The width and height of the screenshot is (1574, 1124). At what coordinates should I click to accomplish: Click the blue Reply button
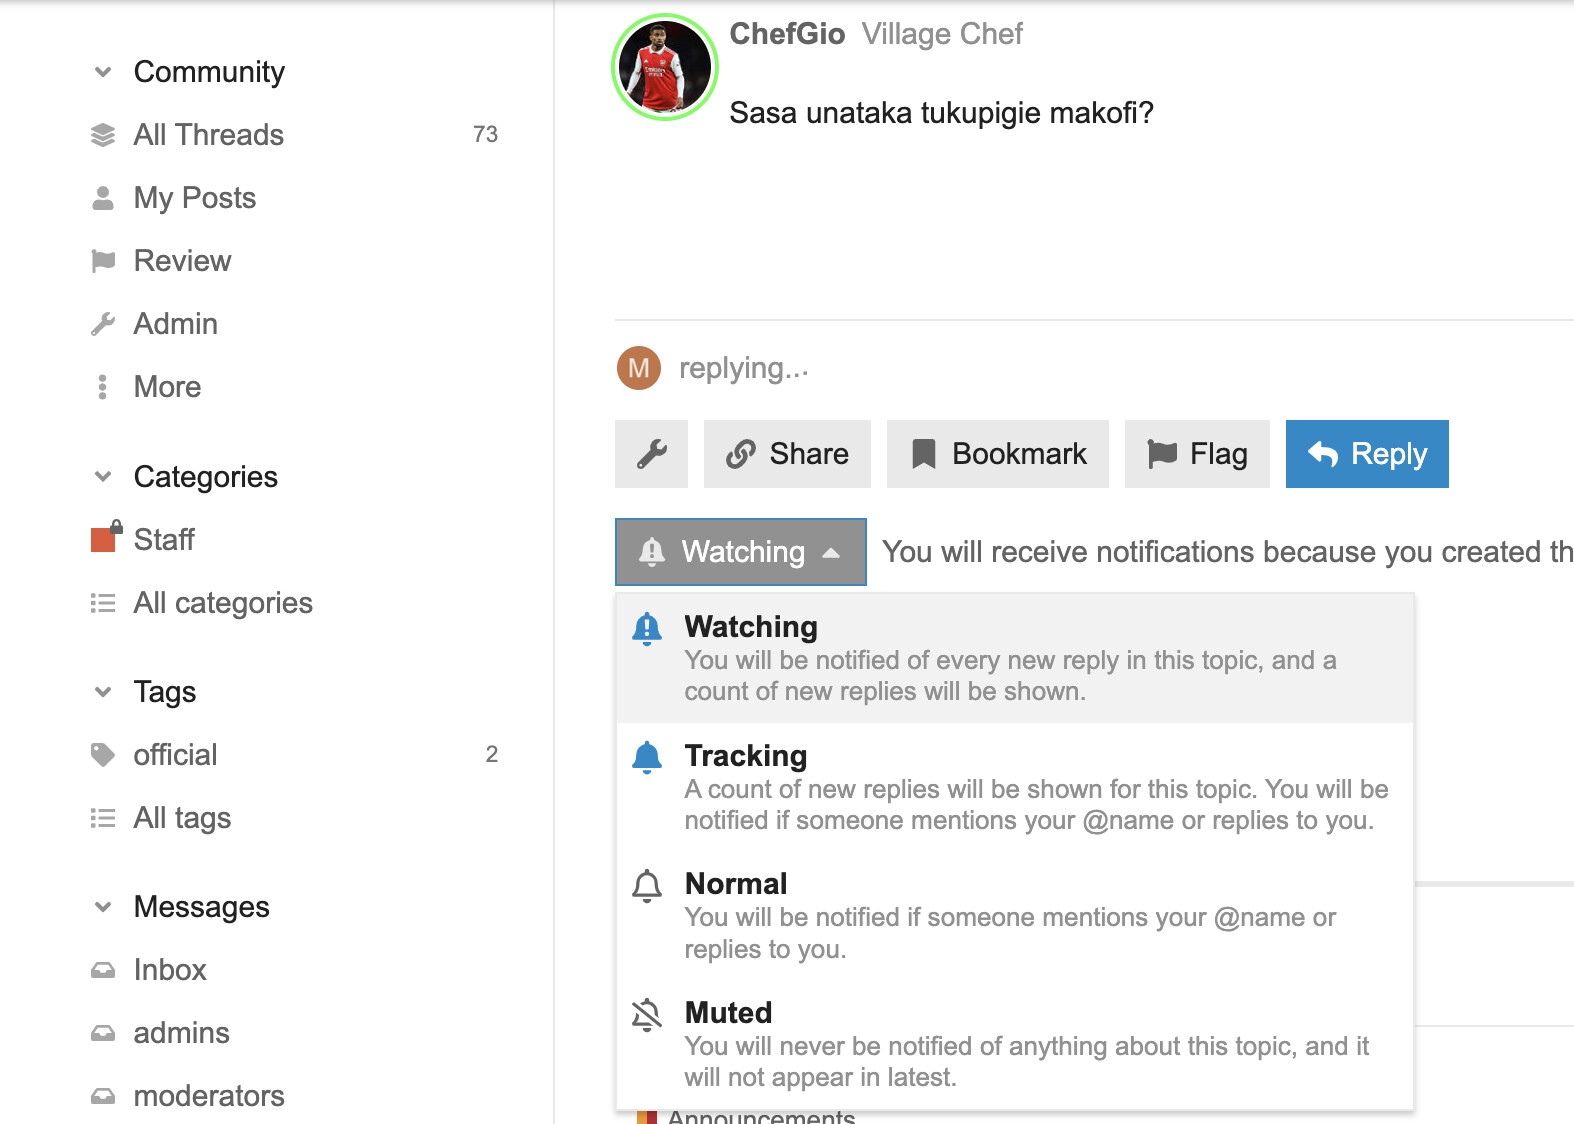tap(1366, 454)
